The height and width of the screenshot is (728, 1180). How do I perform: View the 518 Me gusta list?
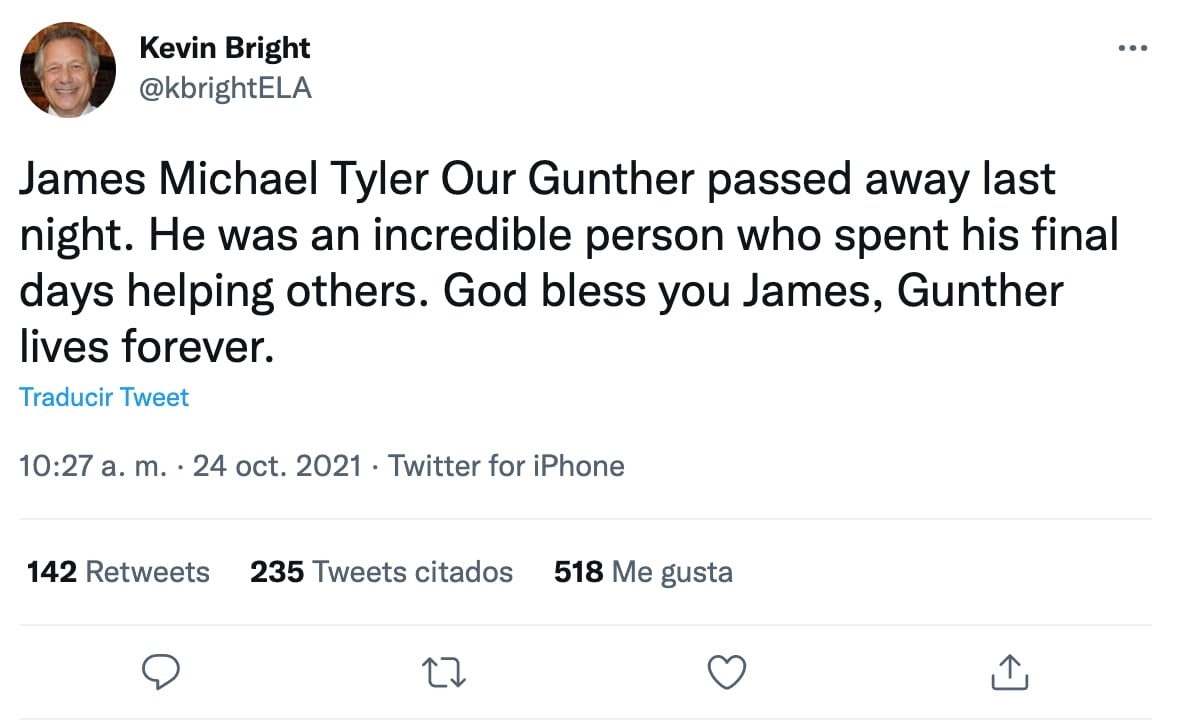pyautogui.click(x=643, y=571)
